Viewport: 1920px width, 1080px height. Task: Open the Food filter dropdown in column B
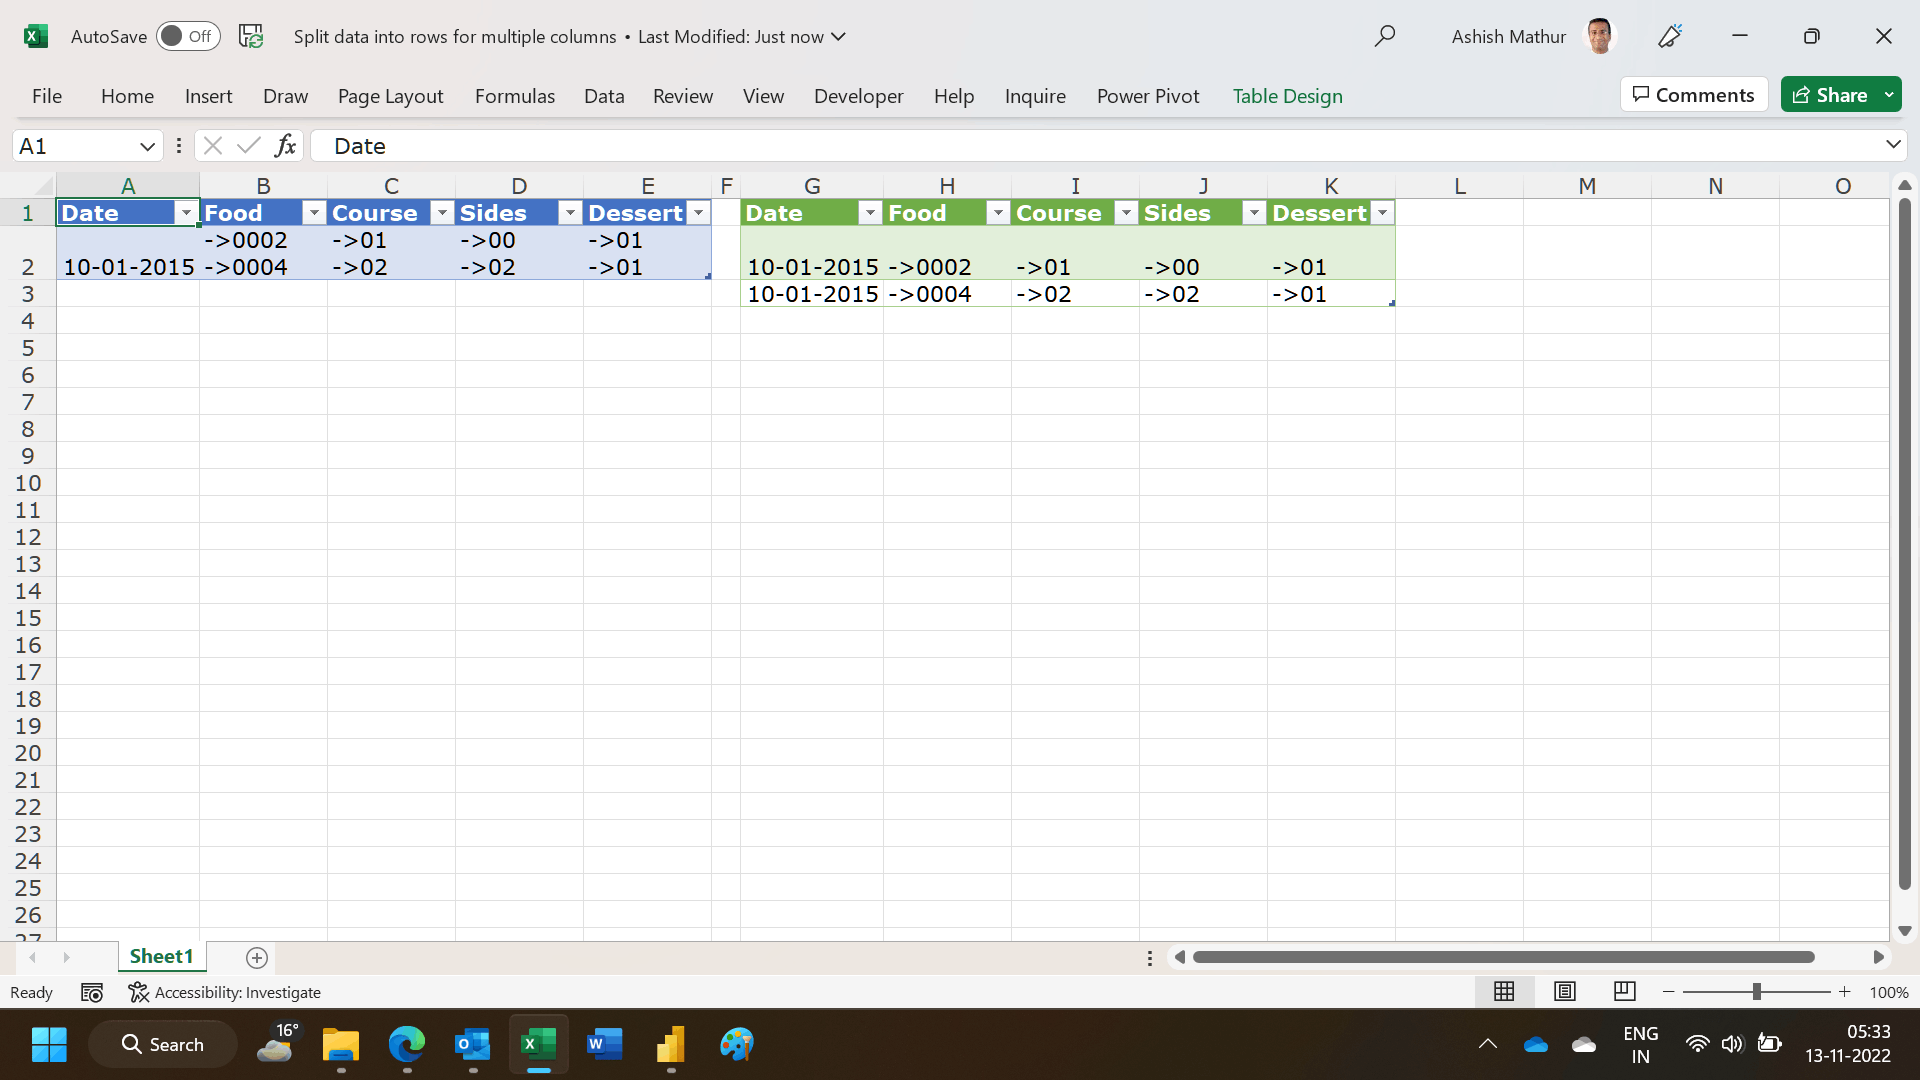pos(314,213)
